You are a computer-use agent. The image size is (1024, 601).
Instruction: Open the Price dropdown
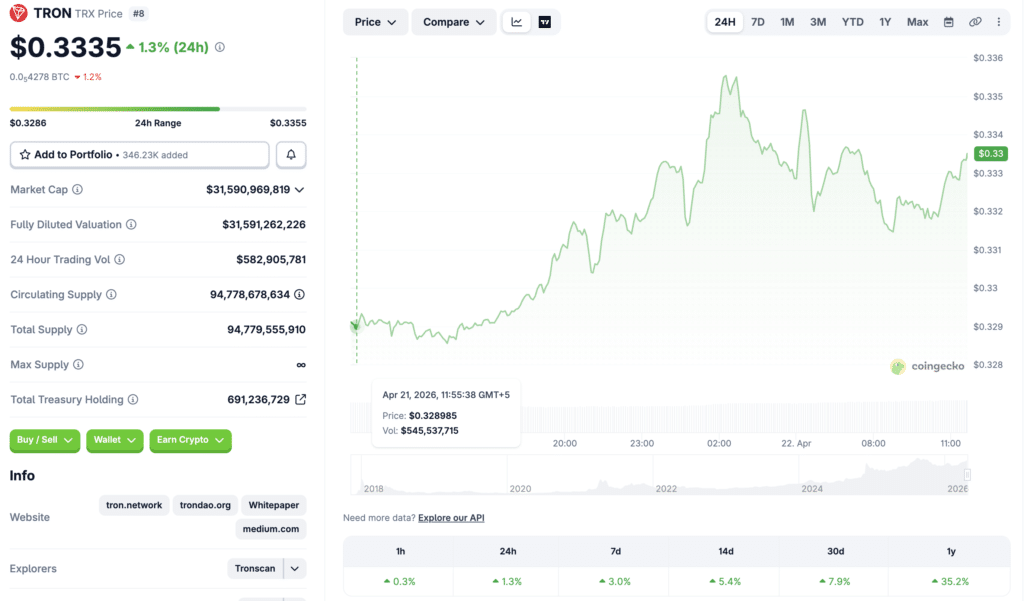(x=375, y=22)
